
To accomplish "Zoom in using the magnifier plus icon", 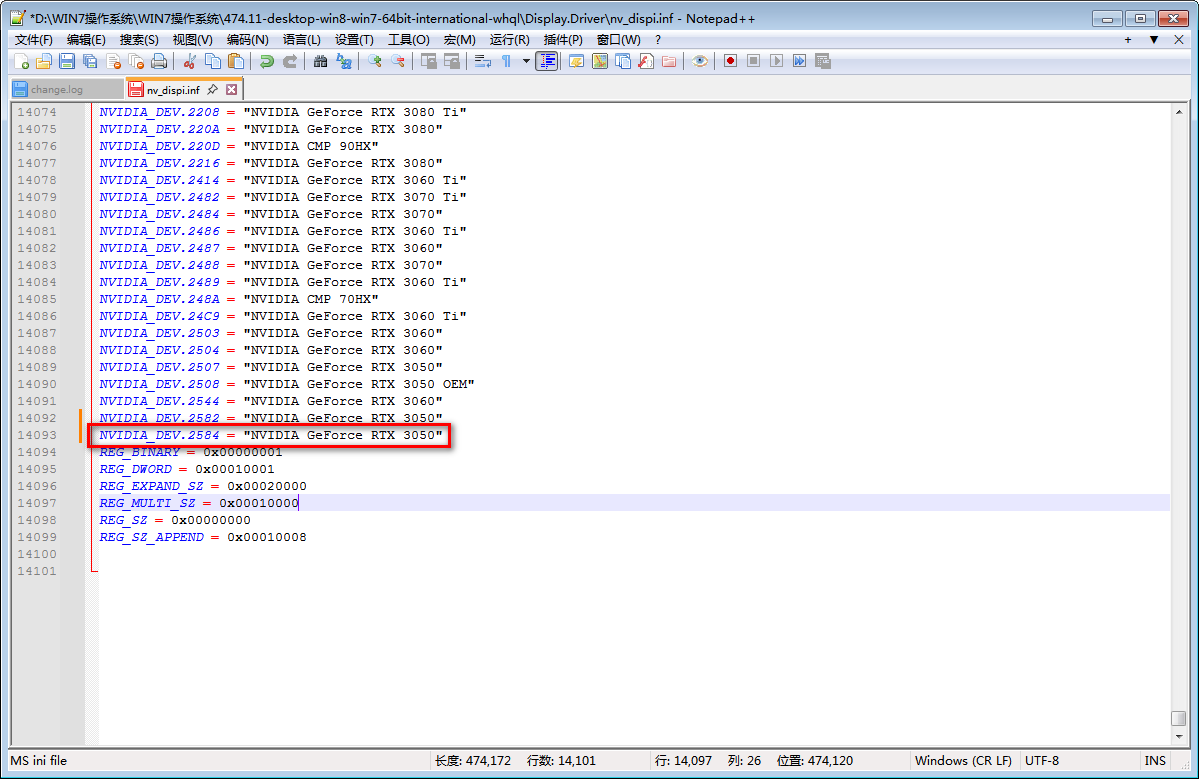I will (375, 61).
